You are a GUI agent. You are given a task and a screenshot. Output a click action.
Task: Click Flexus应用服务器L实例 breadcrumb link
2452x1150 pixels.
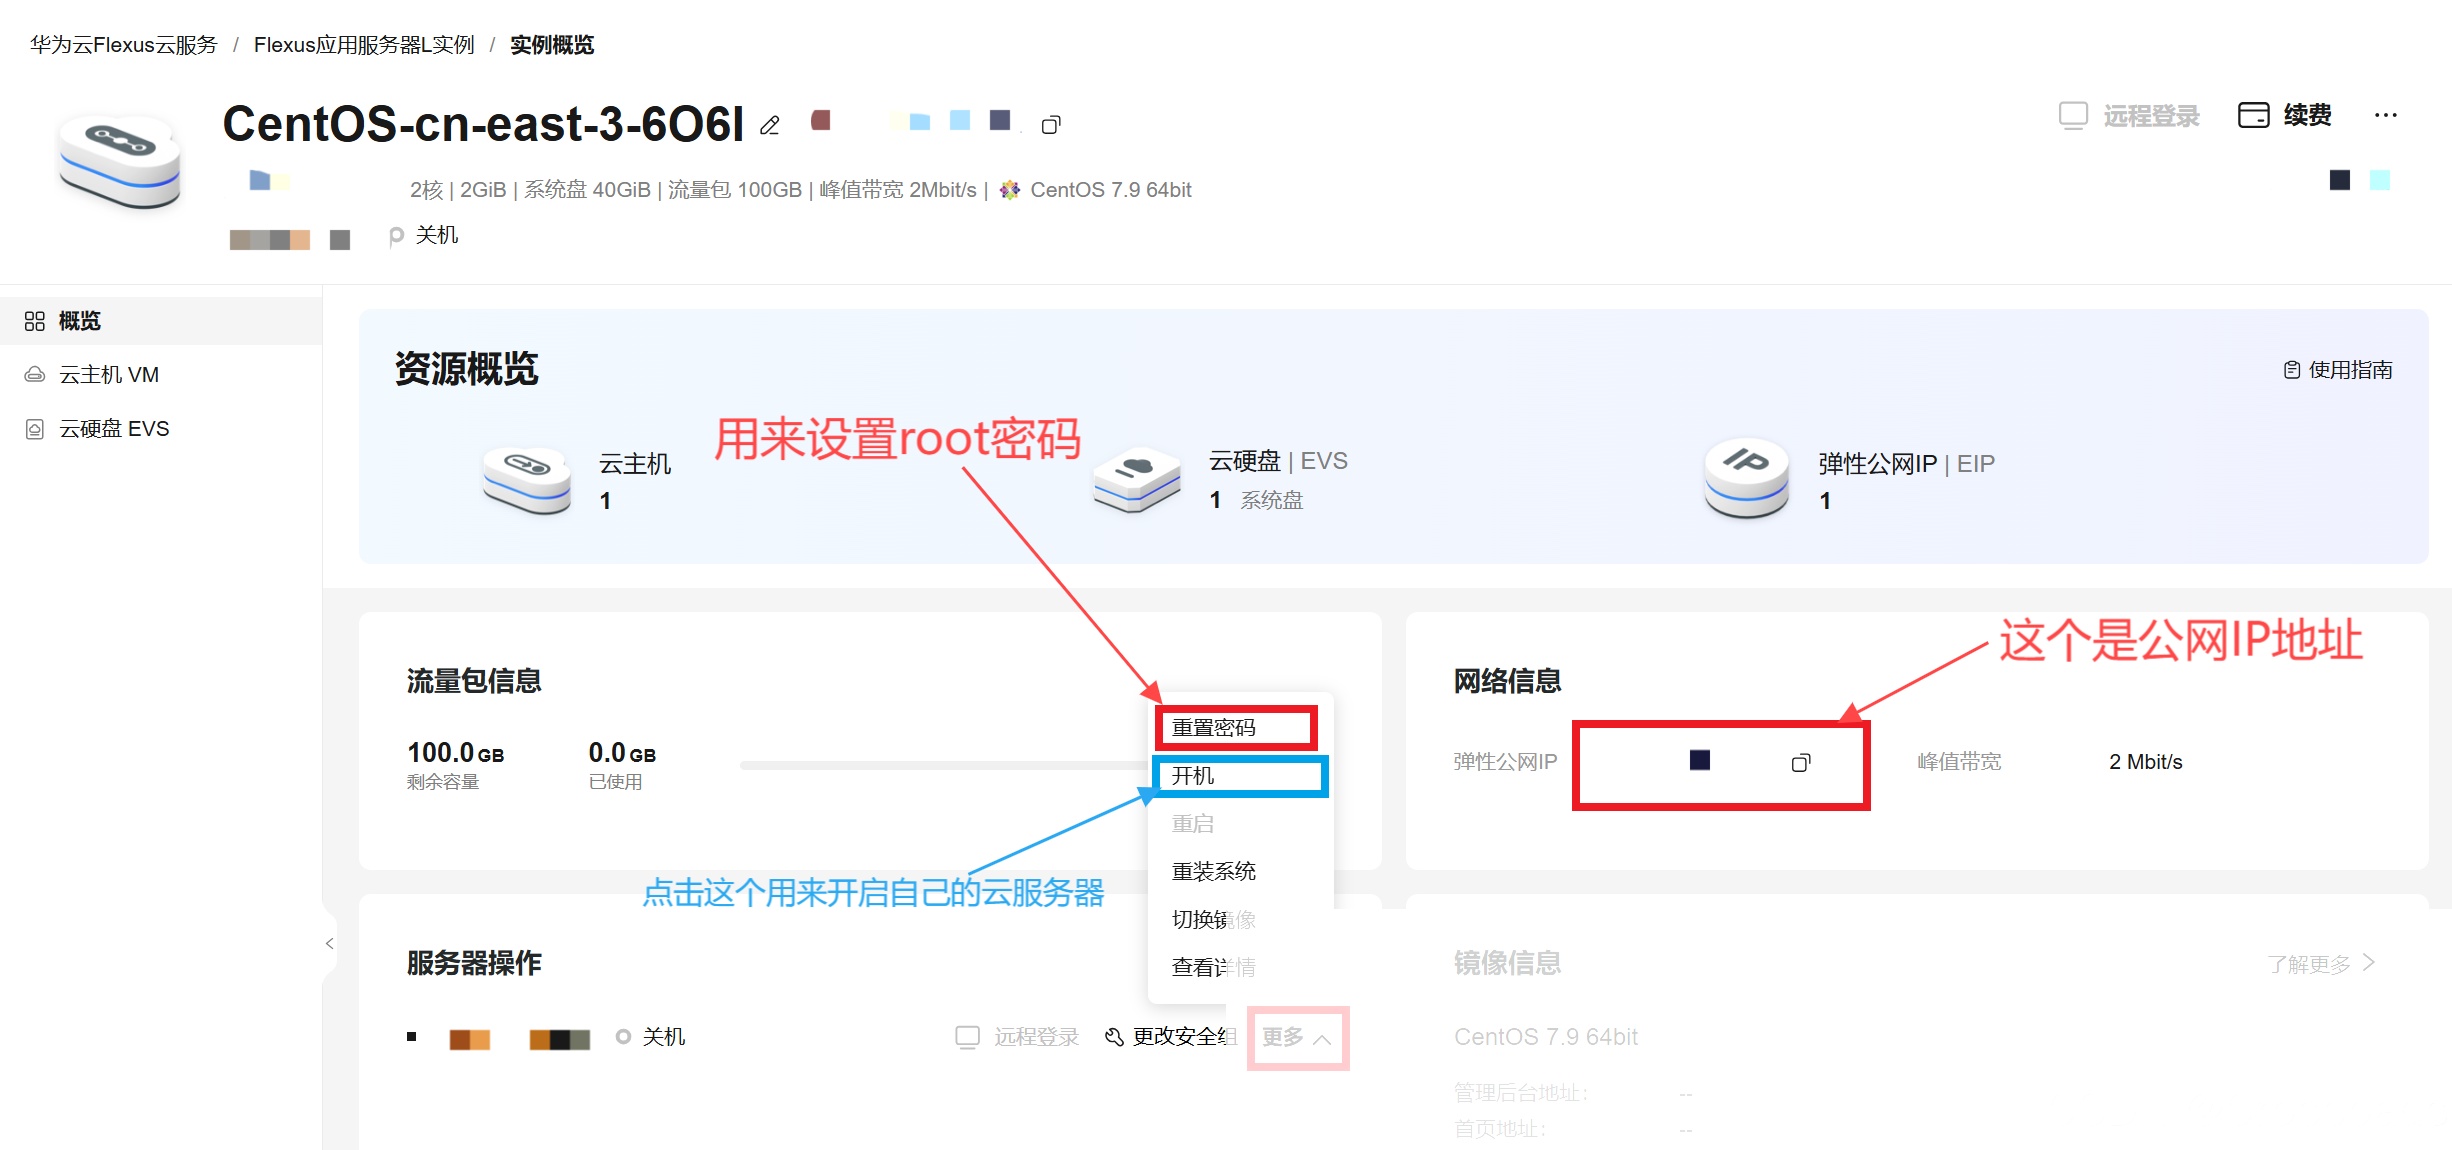(364, 45)
